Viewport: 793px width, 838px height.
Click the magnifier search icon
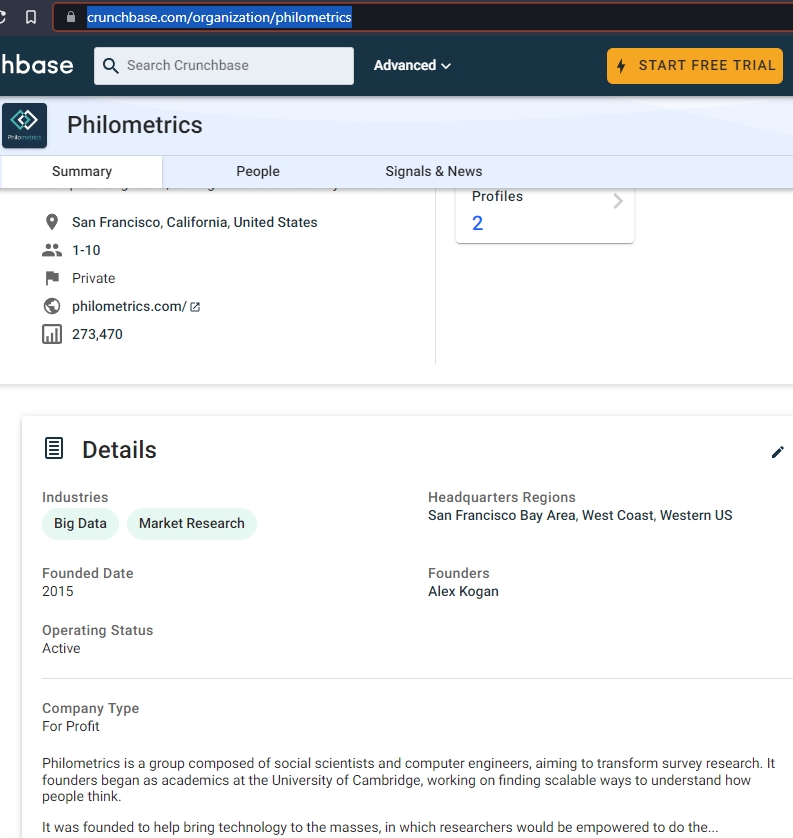point(111,66)
